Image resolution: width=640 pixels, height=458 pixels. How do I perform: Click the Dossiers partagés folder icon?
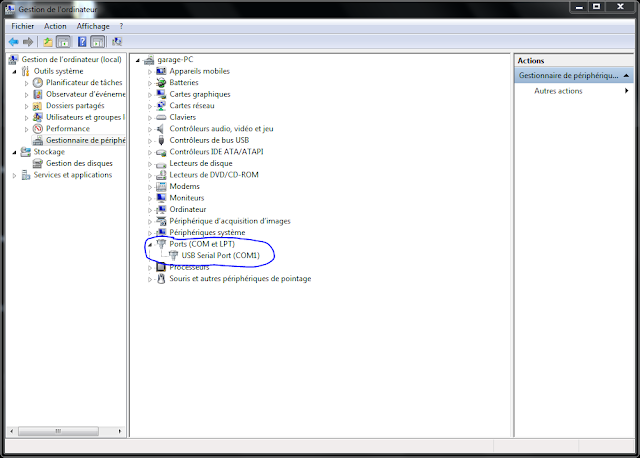38,106
